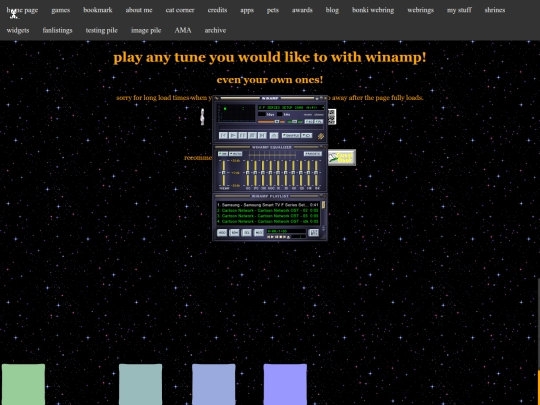Open playlist REM menu button
This screenshot has width=540, height=405.
(x=234, y=232)
